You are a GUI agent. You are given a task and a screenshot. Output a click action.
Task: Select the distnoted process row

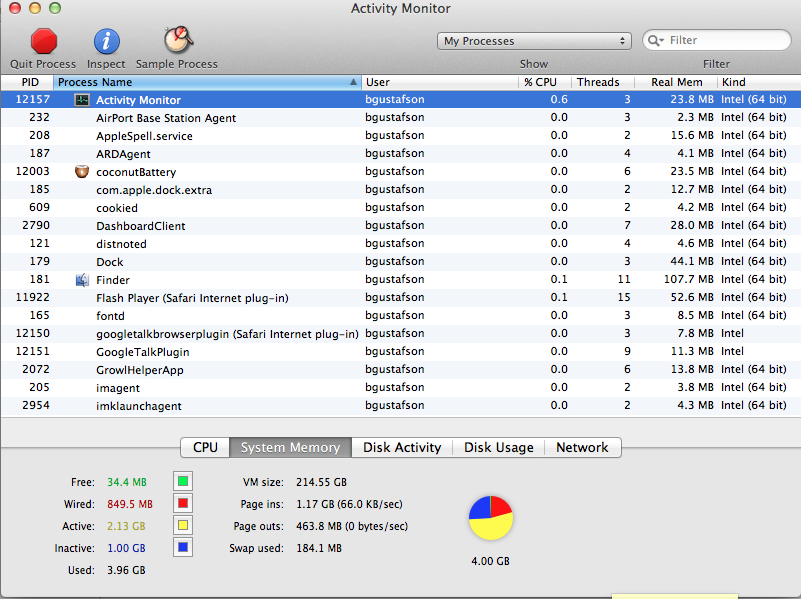pos(400,244)
